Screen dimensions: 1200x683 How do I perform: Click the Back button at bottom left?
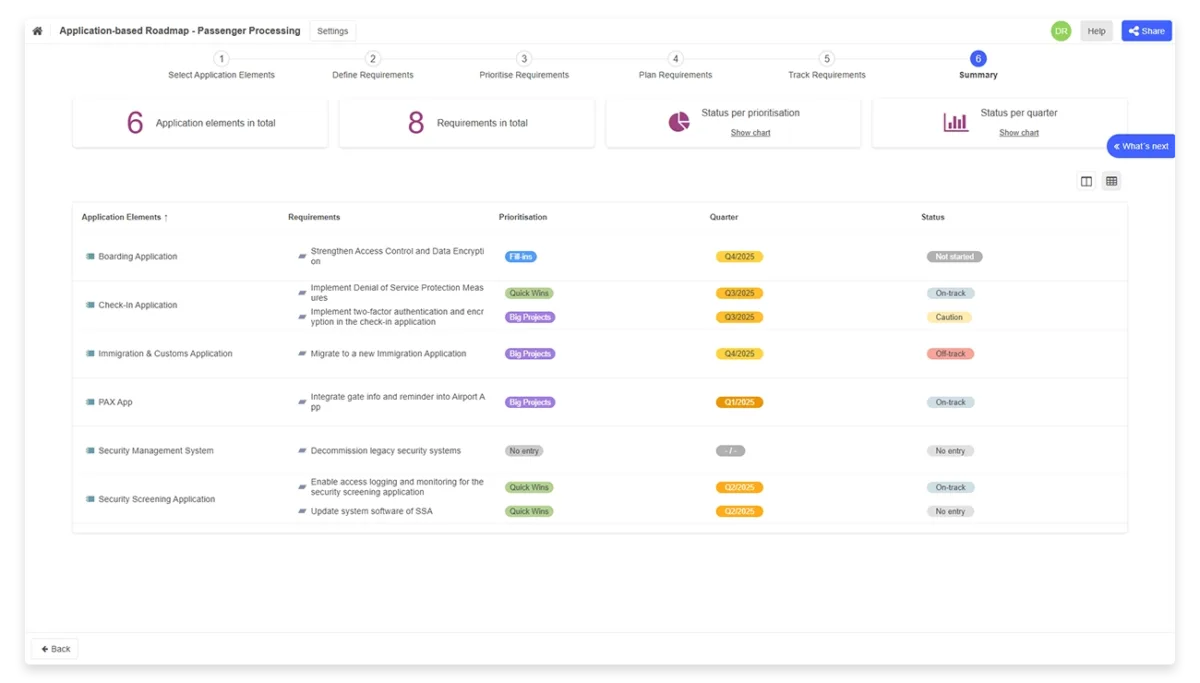(54, 648)
